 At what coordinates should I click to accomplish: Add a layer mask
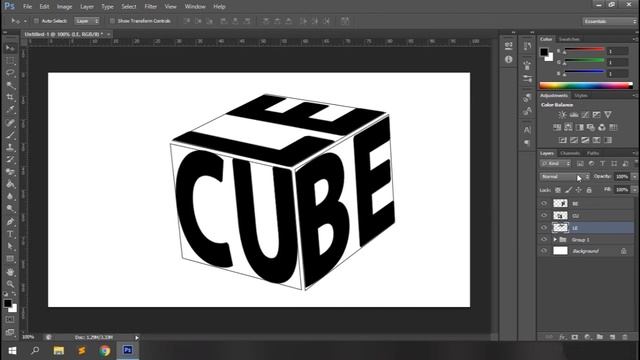tap(575, 337)
